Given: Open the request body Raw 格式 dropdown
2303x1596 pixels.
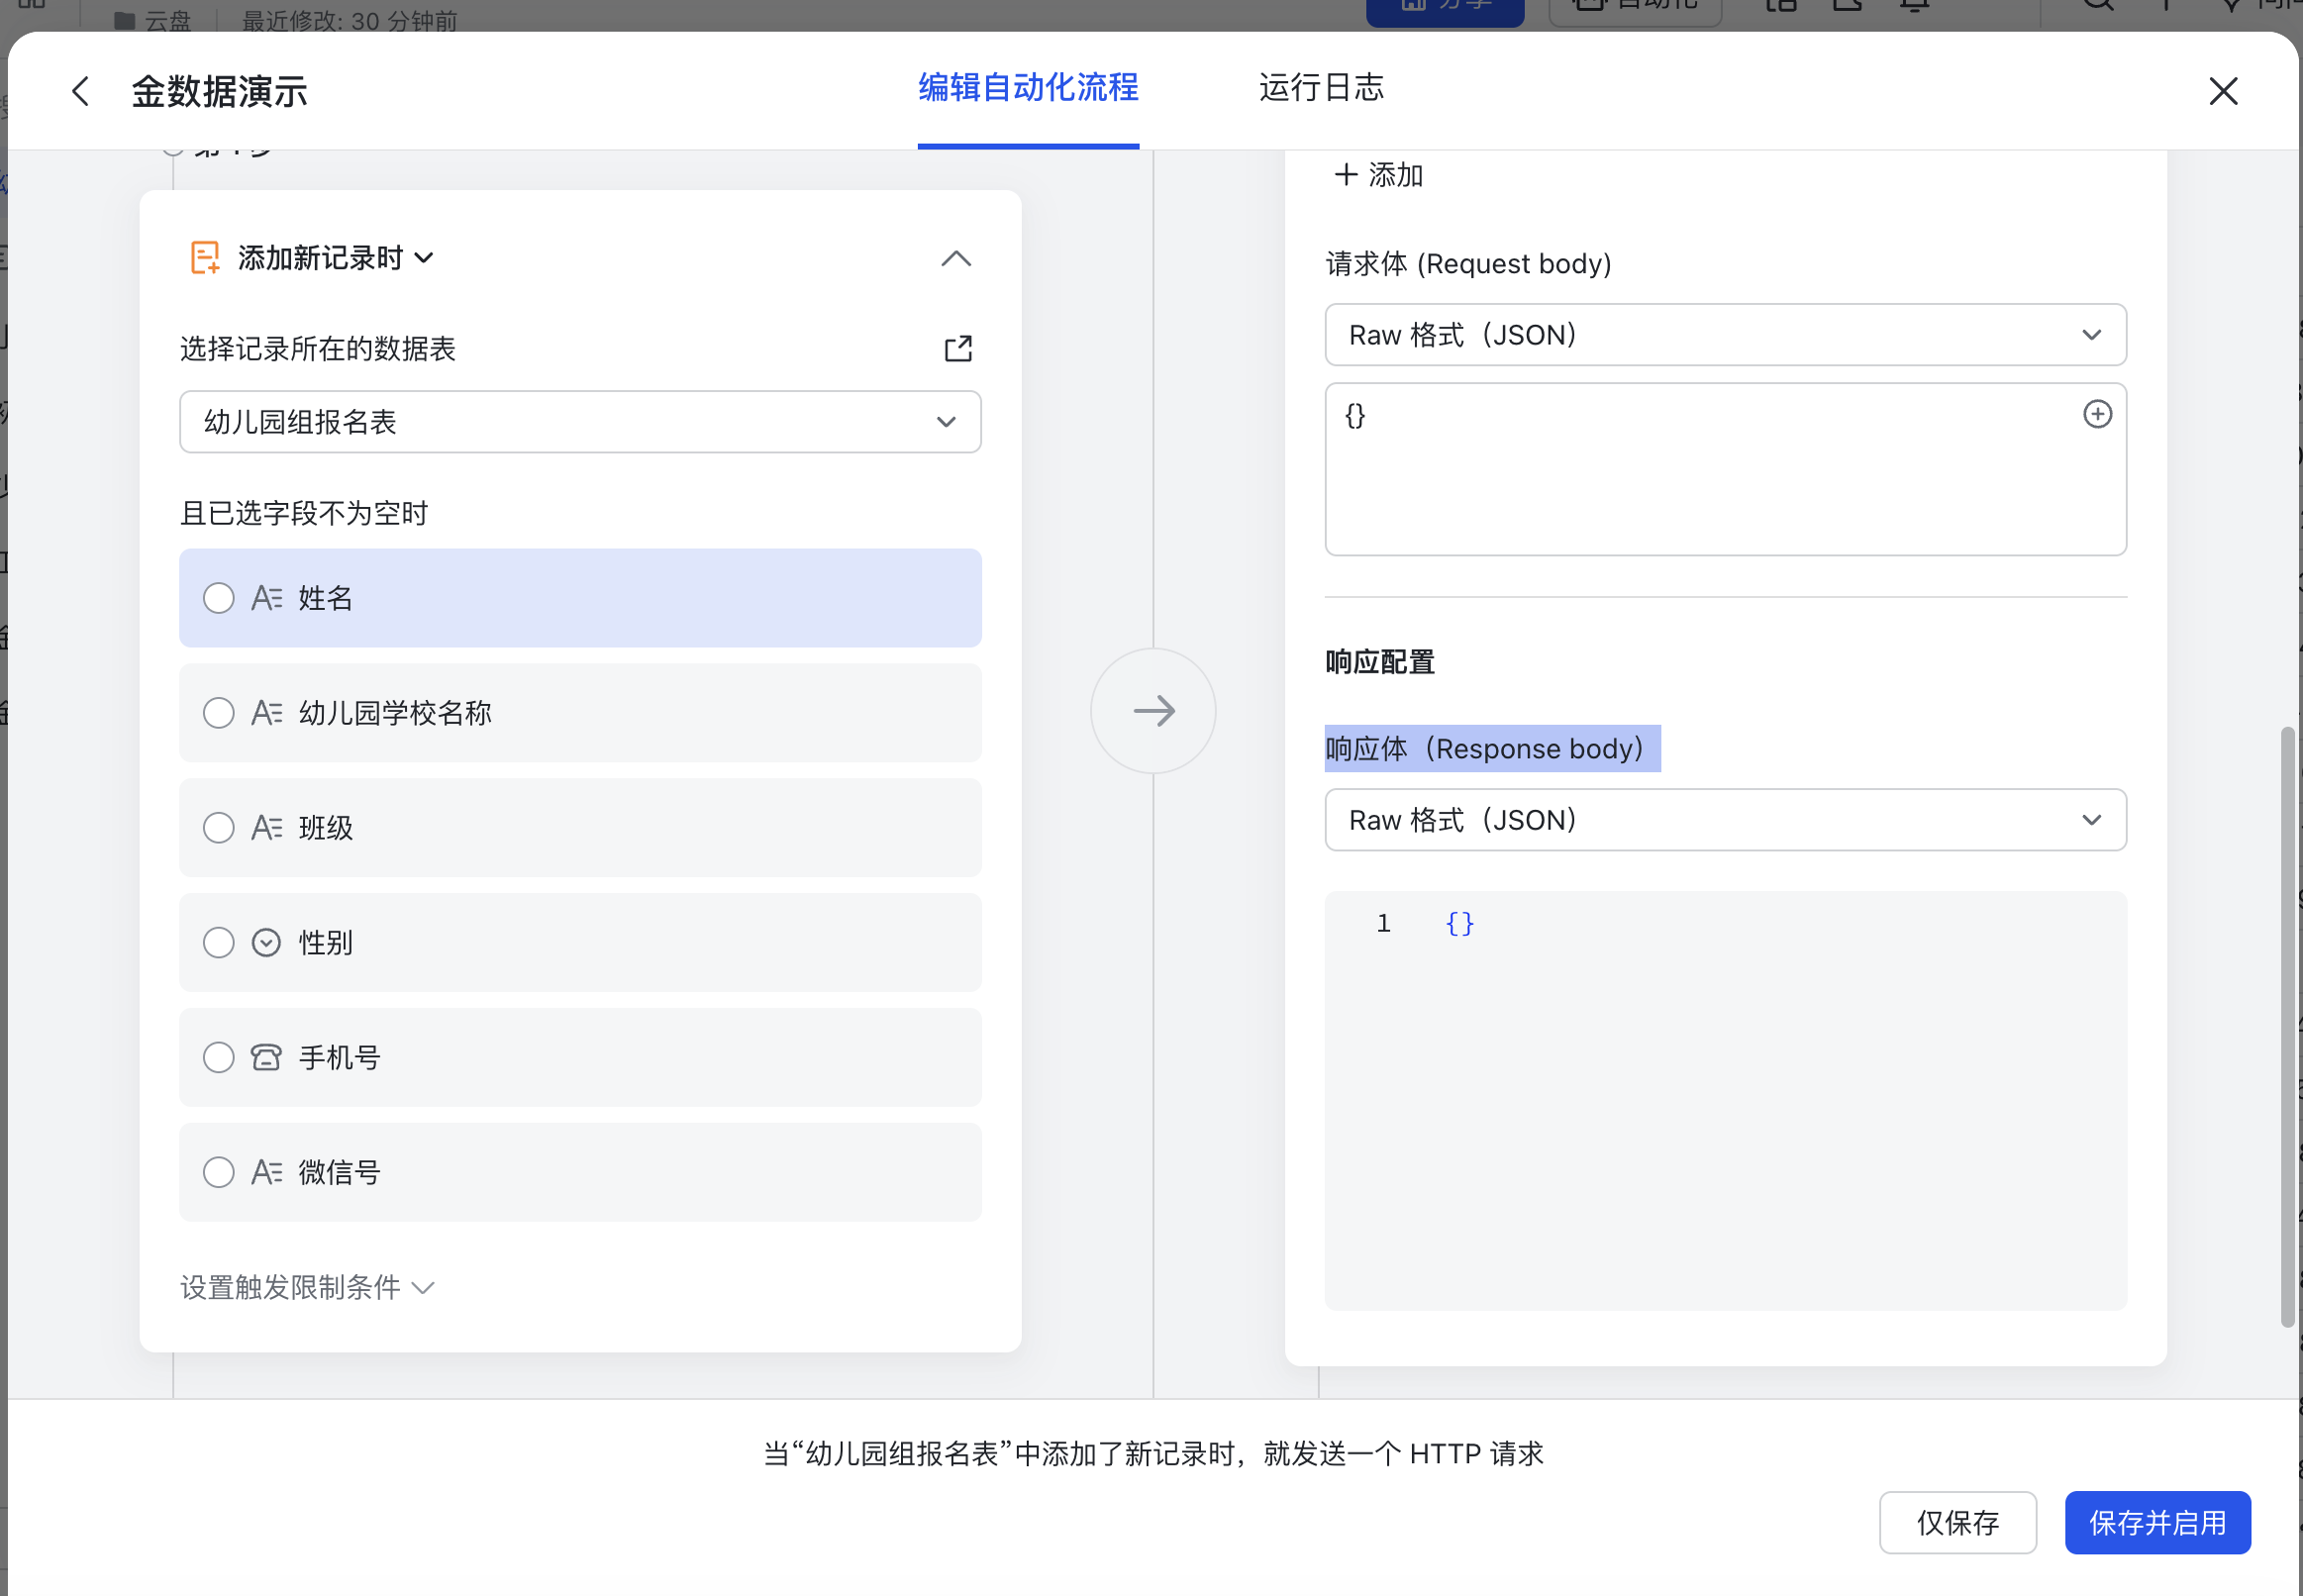Looking at the screenshot, I should pyautogui.click(x=1725, y=335).
